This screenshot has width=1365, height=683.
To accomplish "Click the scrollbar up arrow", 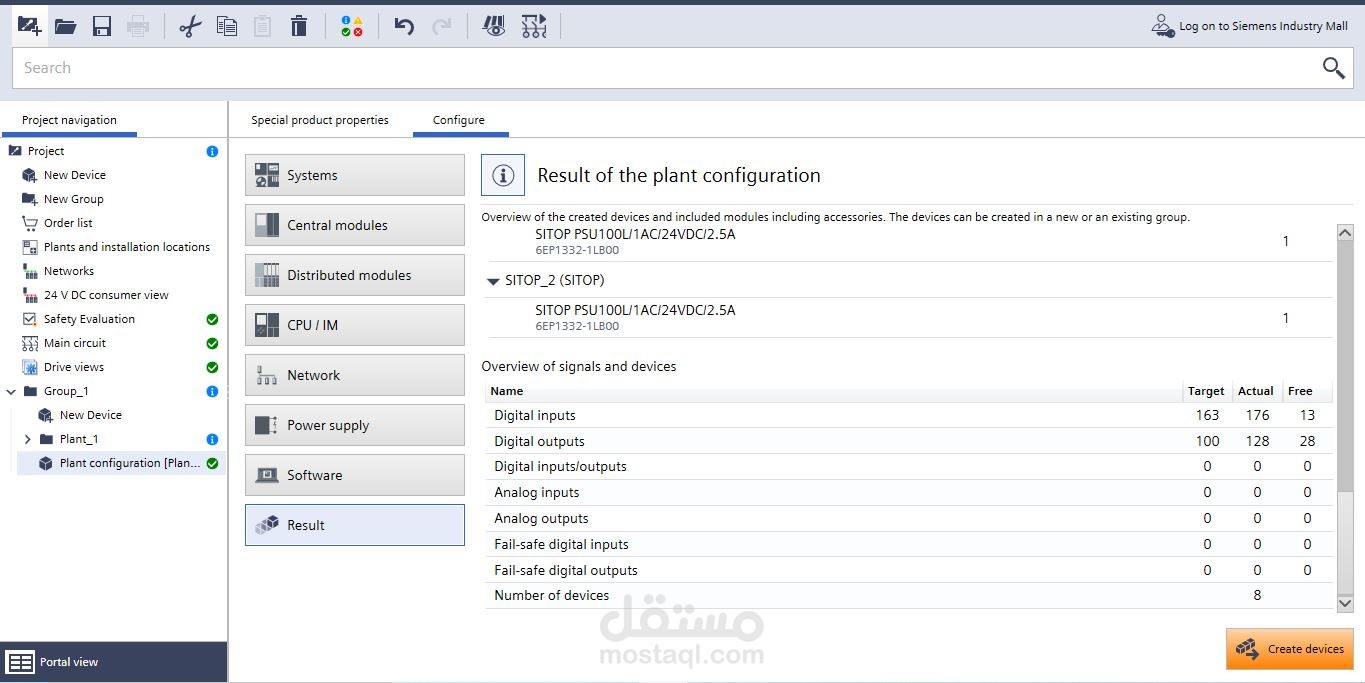I will [x=1344, y=232].
